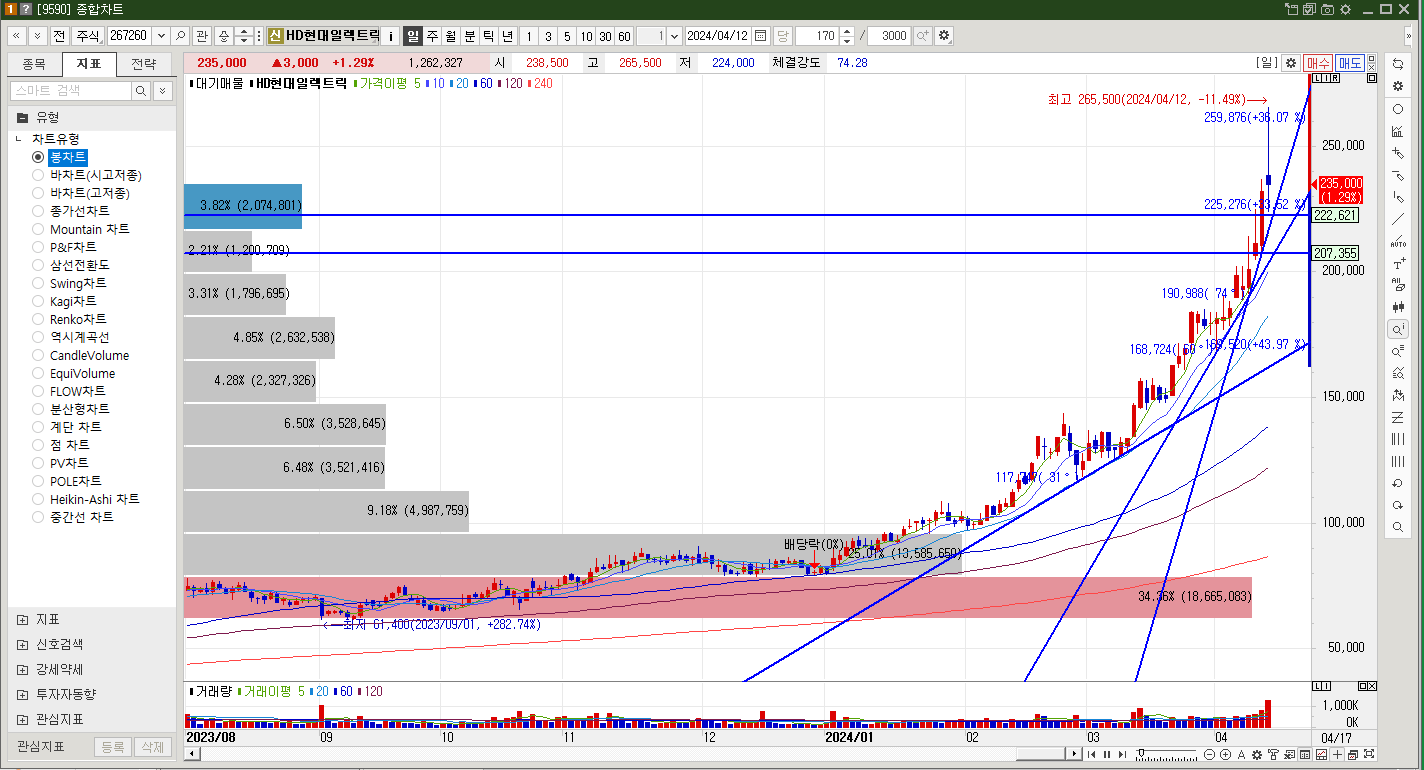Select the Heikin-Ashi 차트 radio option
Viewport: 1424px width, 770px height.
[x=39, y=499]
